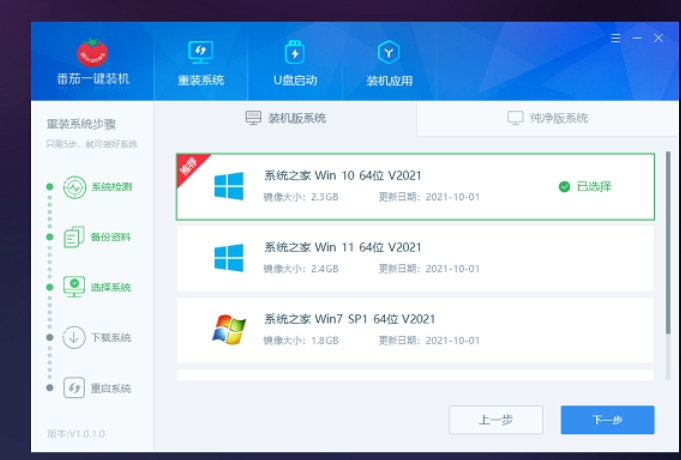Click the tomato app logo
Image resolution: width=681 pixels, height=460 pixels.
coord(92,53)
